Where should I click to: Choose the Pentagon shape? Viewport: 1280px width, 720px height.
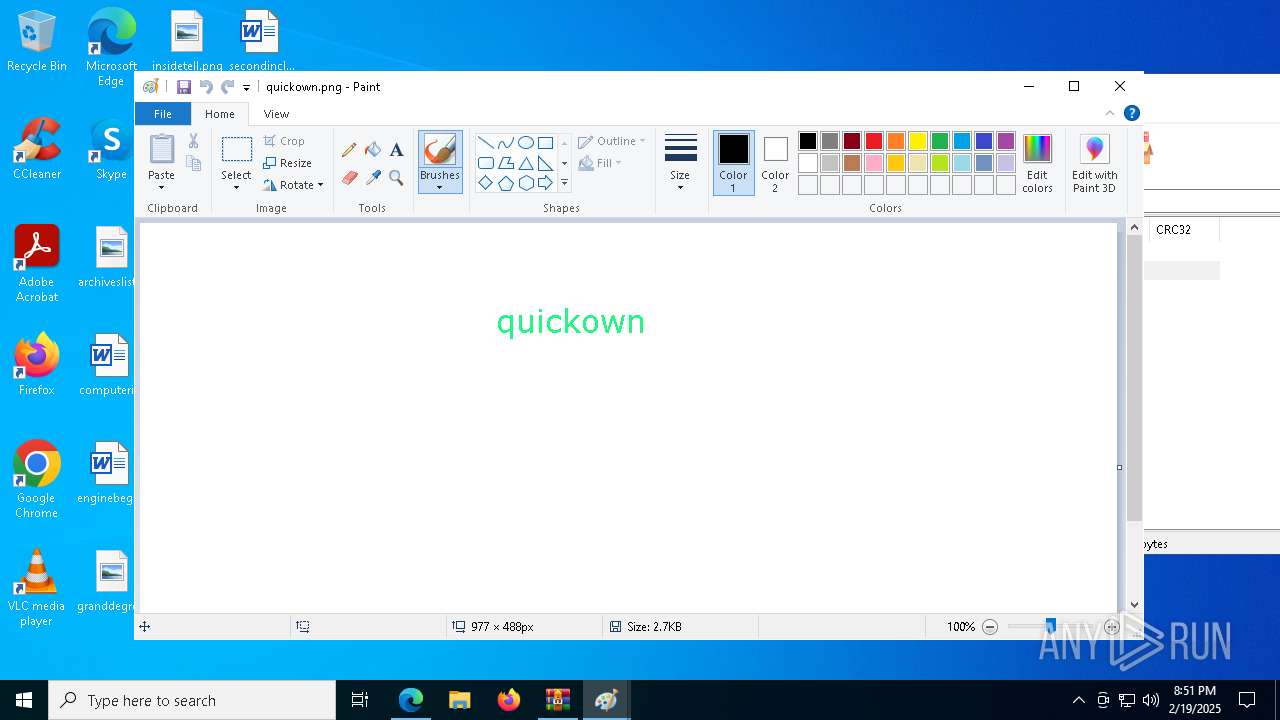pyautogui.click(x=505, y=183)
